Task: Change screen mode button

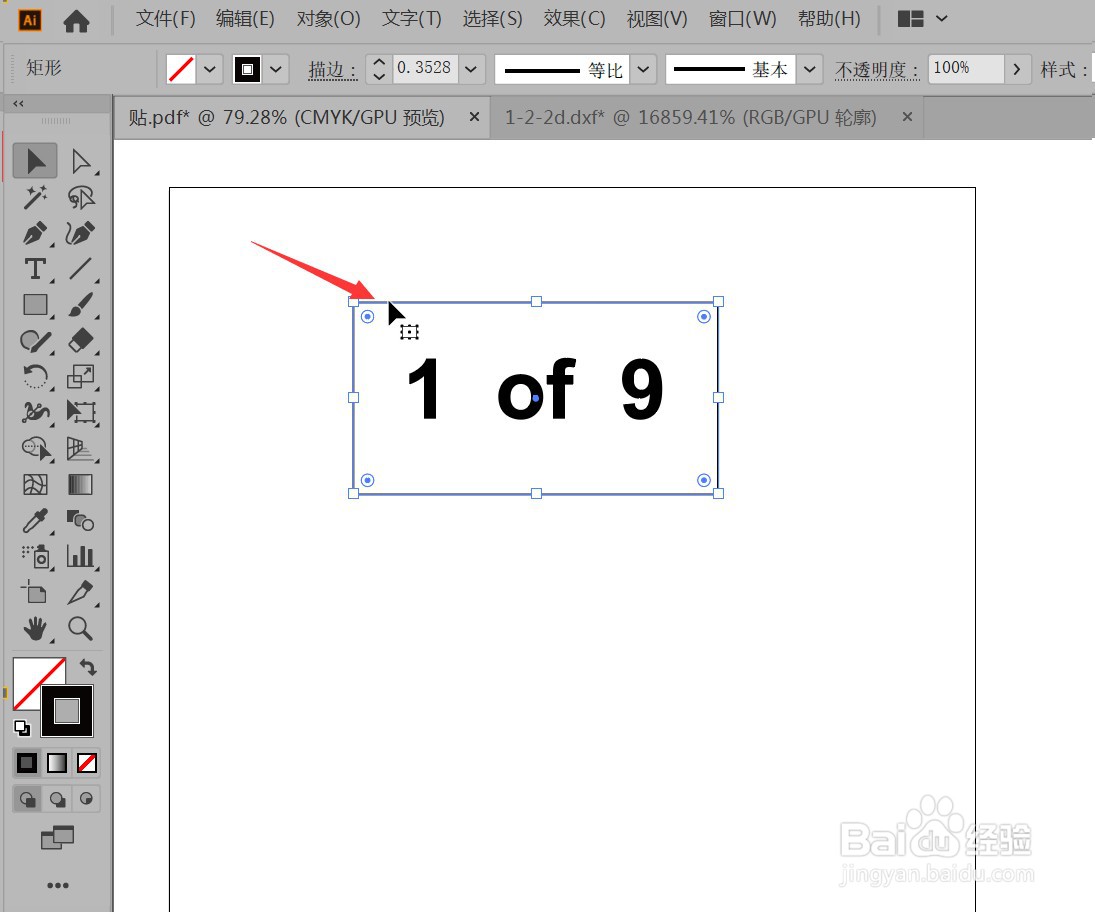Action: click(x=57, y=837)
